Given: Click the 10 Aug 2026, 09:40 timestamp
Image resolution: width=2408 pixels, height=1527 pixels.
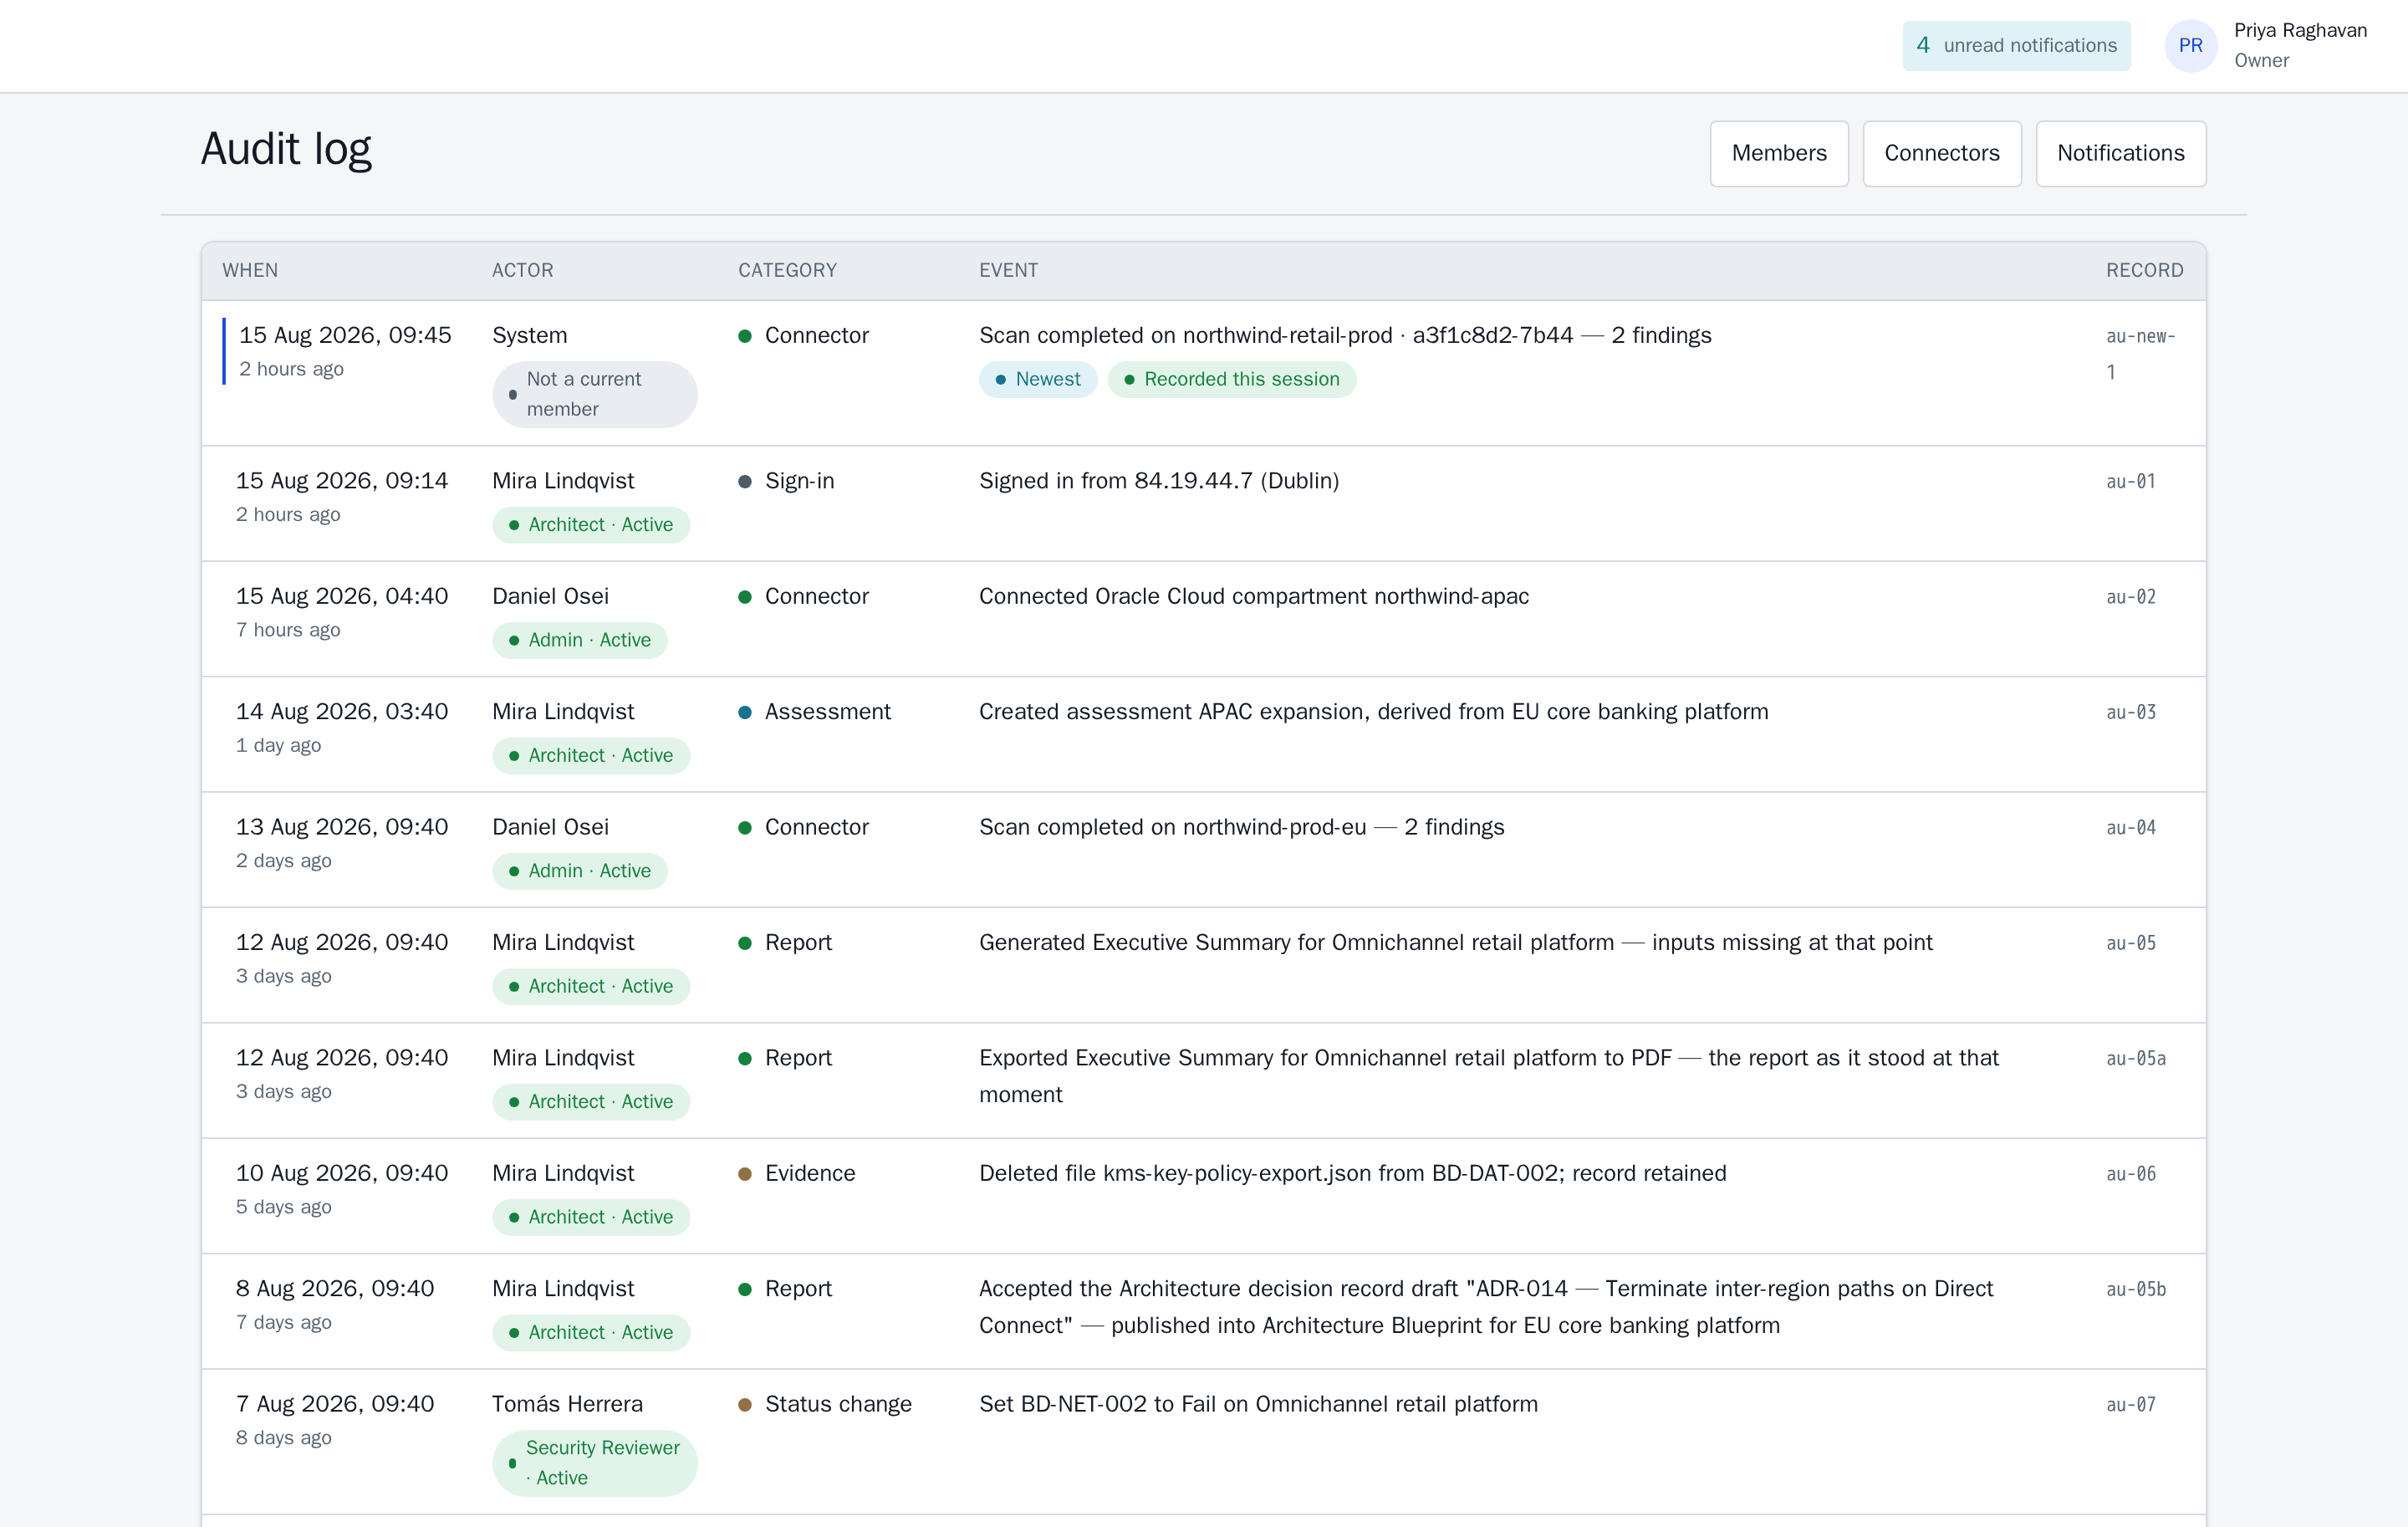Looking at the screenshot, I should click(342, 1173).
